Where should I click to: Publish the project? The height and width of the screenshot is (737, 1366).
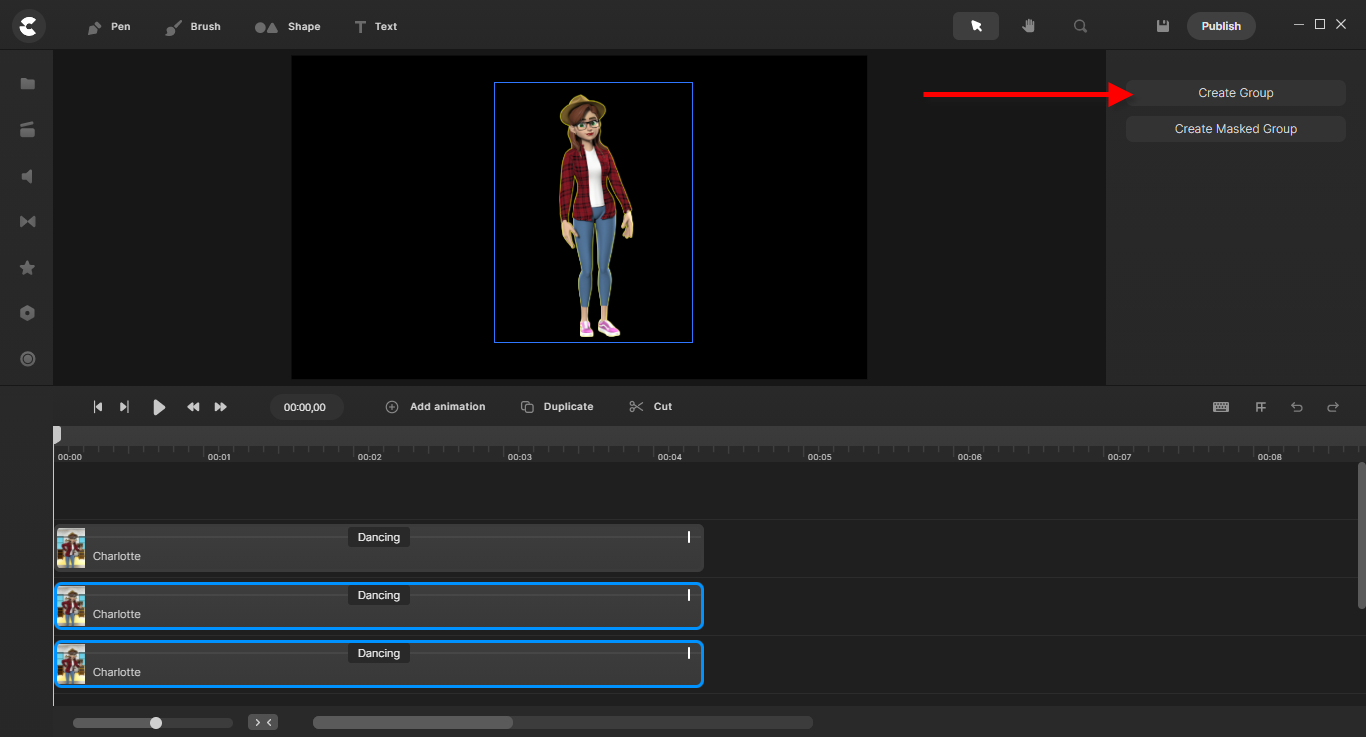coord(1221,26)
